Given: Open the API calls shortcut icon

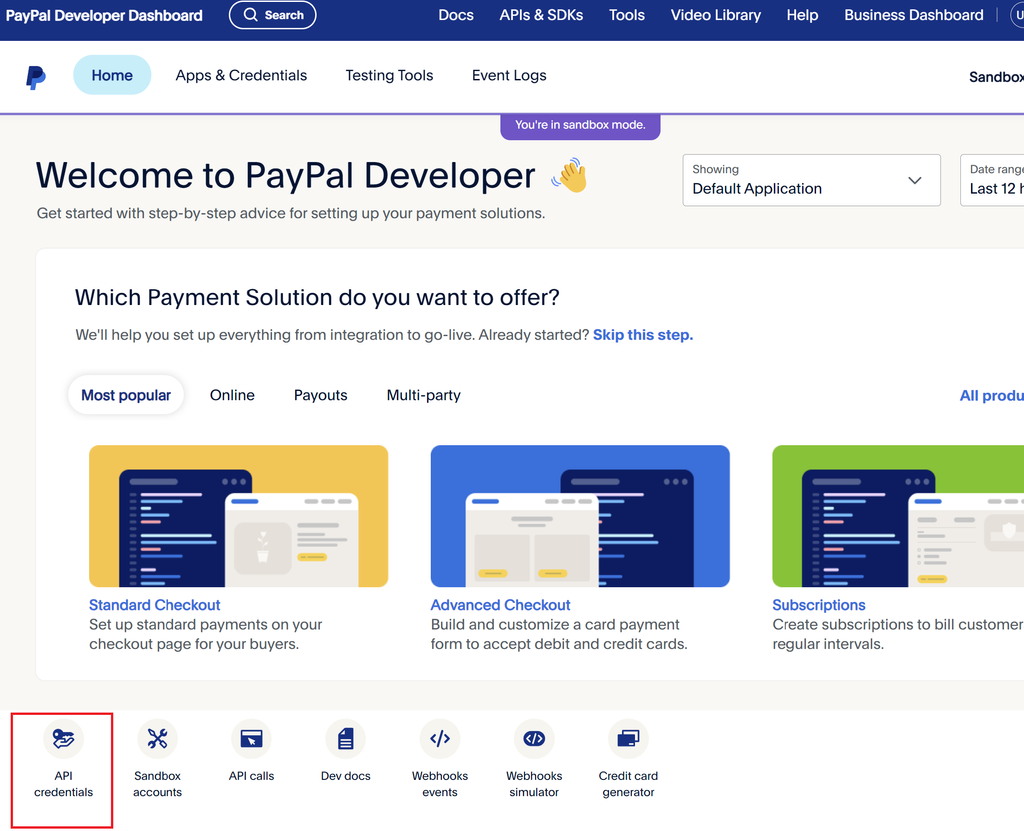Looking at the screenshot, I should 251,739.
